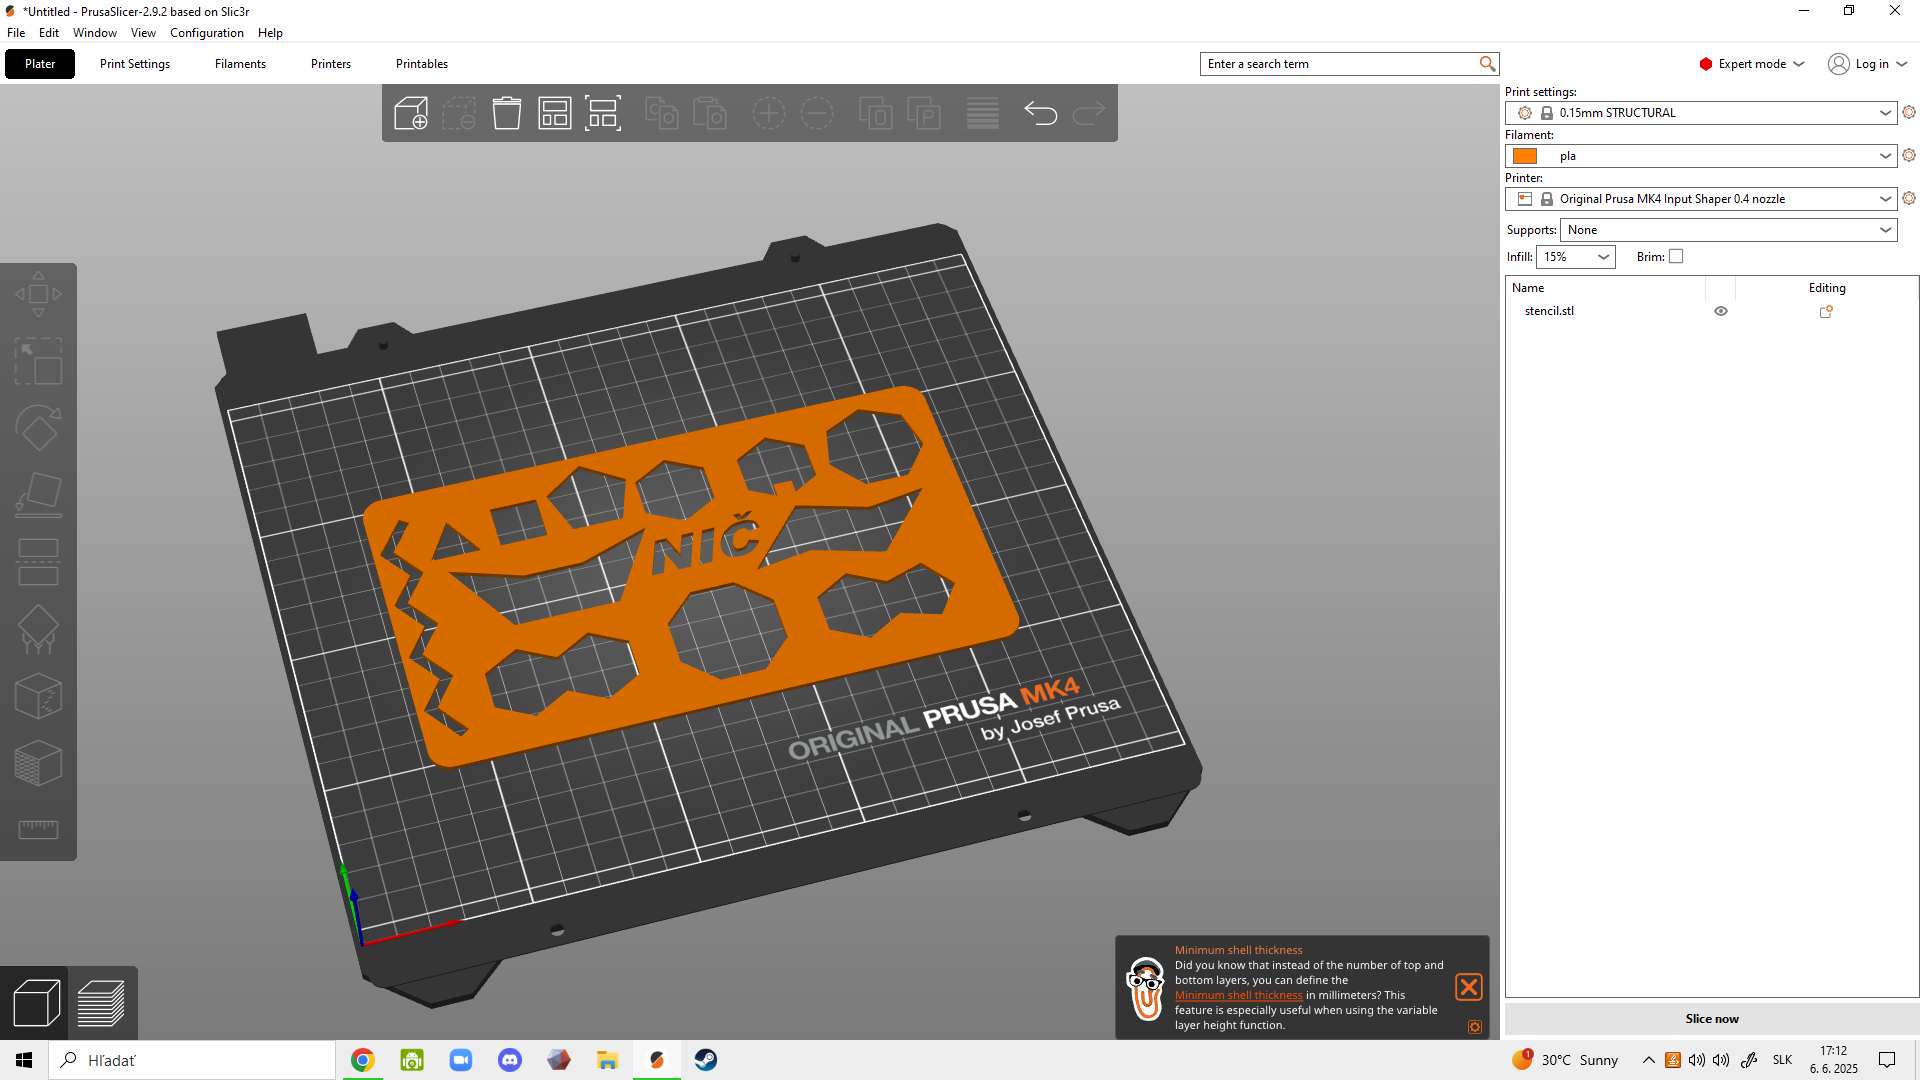Screen dimensions: 1920x1080
Task: Switch to the Print Settings tab
Action: coord(135,64)
